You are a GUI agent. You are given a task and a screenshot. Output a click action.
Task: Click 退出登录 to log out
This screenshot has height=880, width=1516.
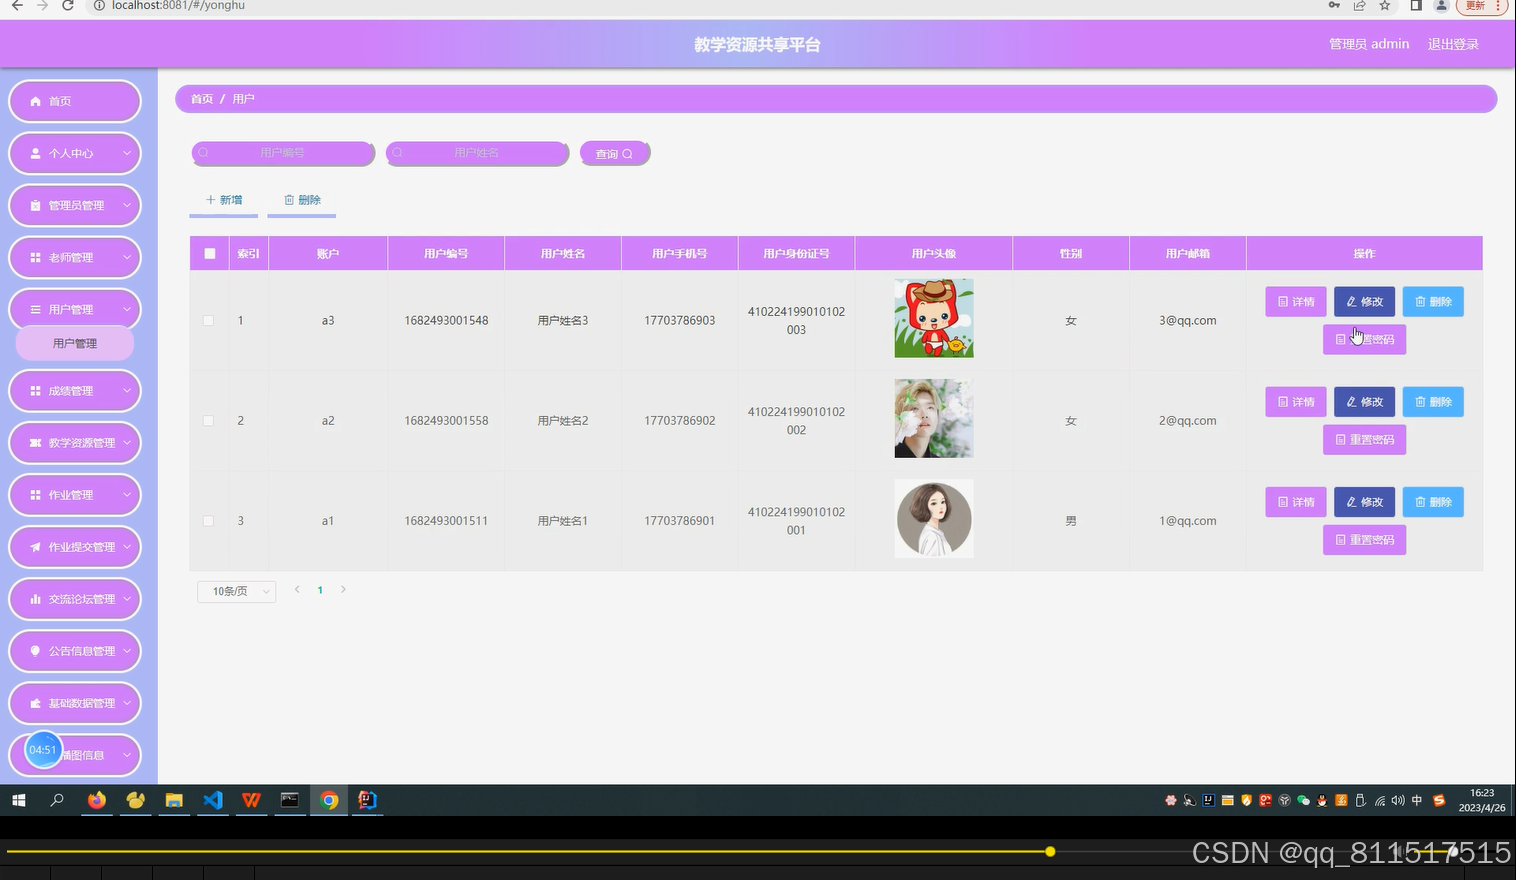(x=1453, y=44)
